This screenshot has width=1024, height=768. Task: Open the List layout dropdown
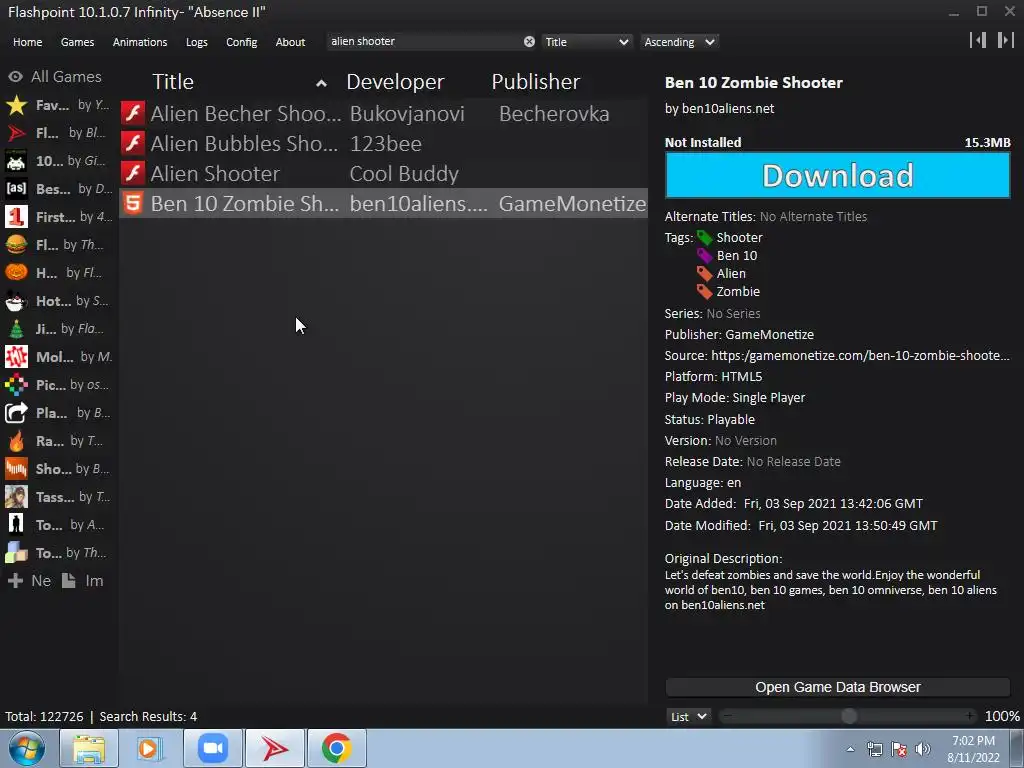click(x=688, y=716)
